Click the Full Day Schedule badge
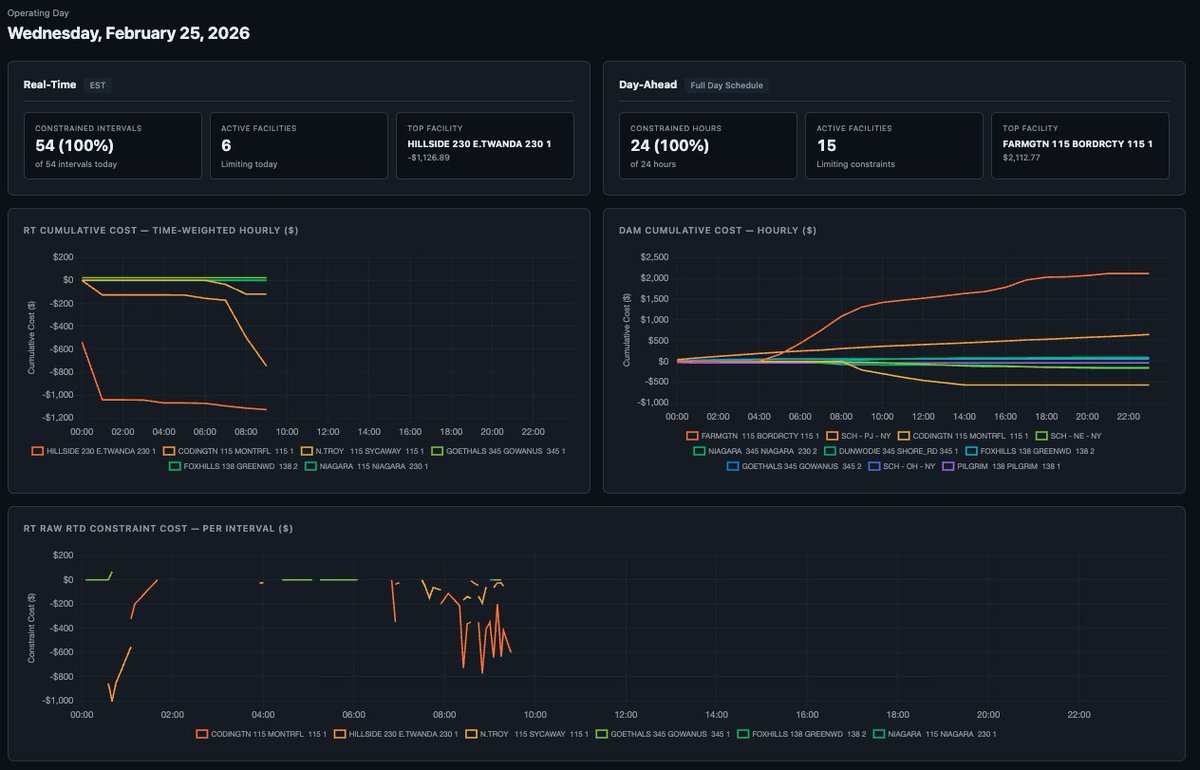1200x770 pixels. tap(727, 85)
